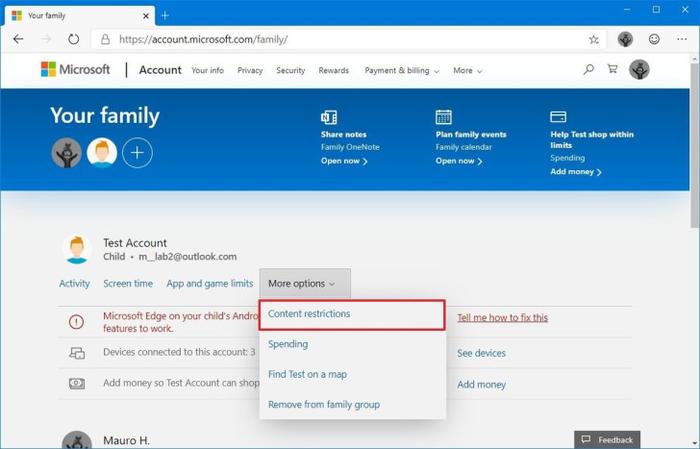Open the Account navigation link
This screenshot has height=449, width=700.
pos(160,70)
